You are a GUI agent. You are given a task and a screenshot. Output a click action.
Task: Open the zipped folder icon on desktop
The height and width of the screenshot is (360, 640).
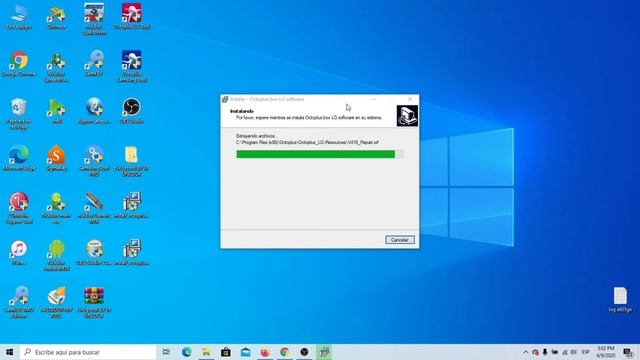tap(131, 161)
